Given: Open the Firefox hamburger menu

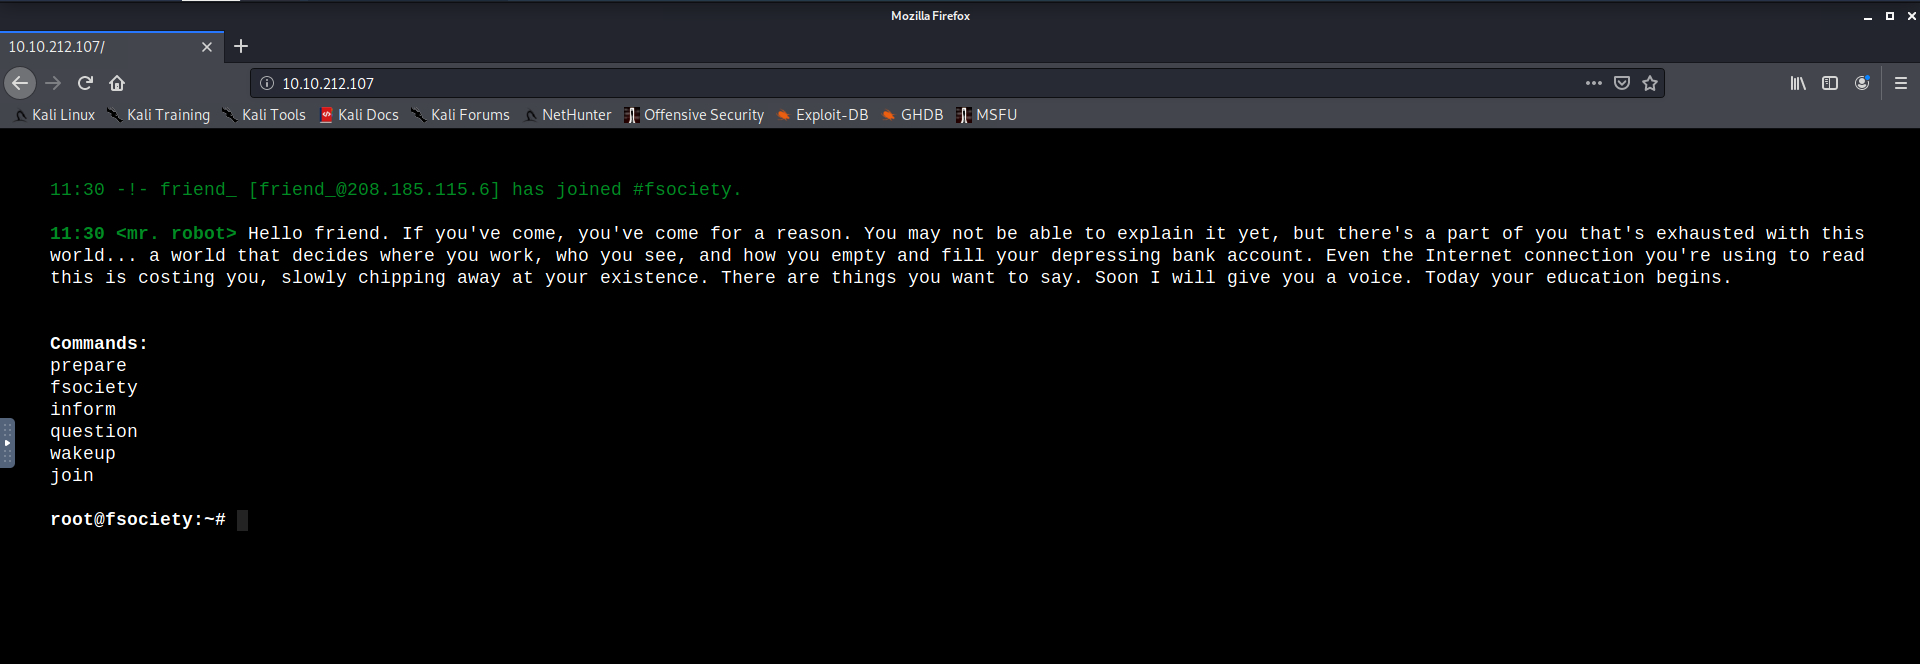Looking at the screenshot, I should 1901,83.
